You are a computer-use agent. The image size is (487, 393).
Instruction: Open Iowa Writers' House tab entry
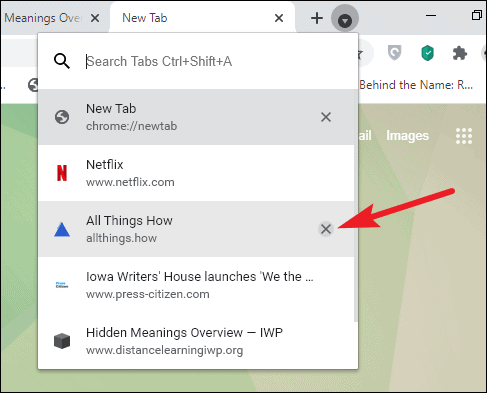click(x=196, y=285)
